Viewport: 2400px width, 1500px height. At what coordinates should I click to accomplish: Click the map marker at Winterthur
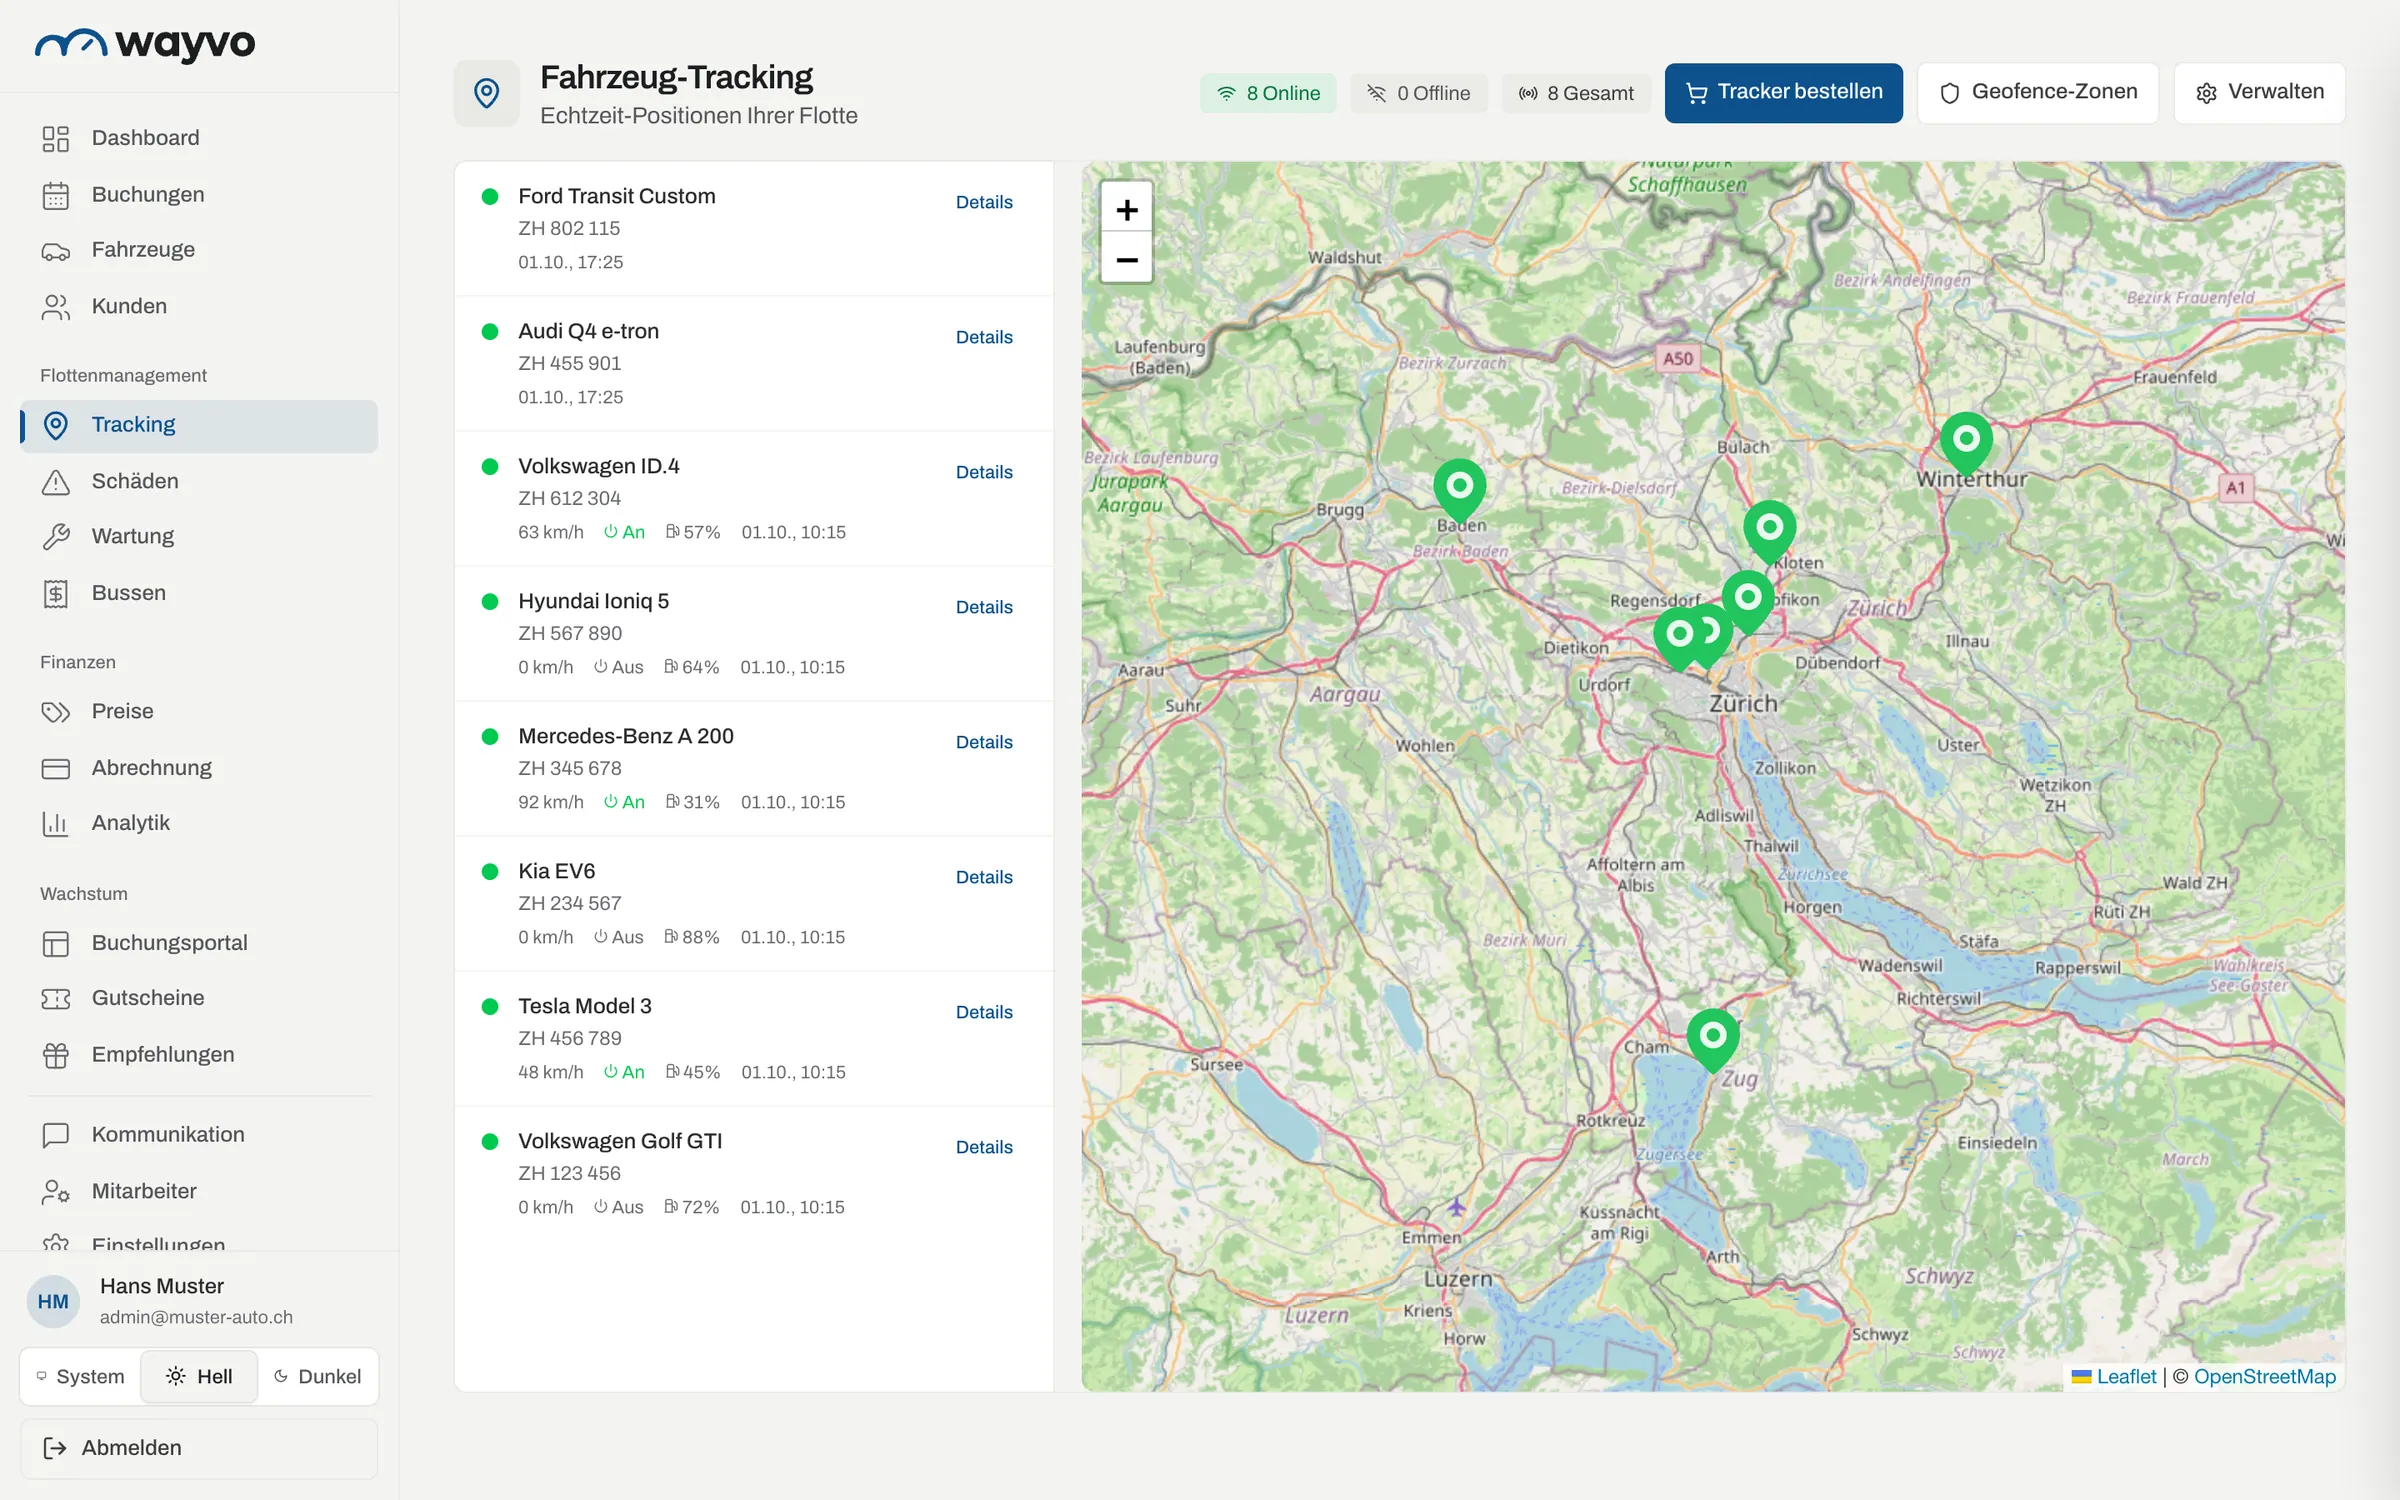point(1966,442)
